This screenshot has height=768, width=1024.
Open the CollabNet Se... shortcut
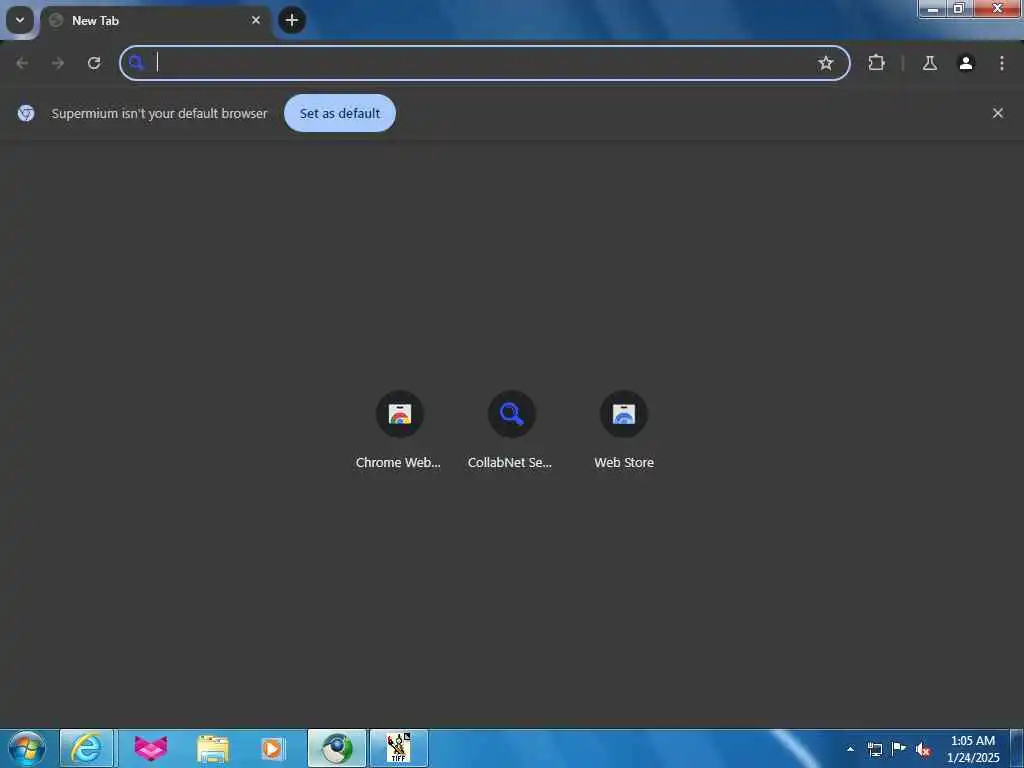click(x=511, y=430)
